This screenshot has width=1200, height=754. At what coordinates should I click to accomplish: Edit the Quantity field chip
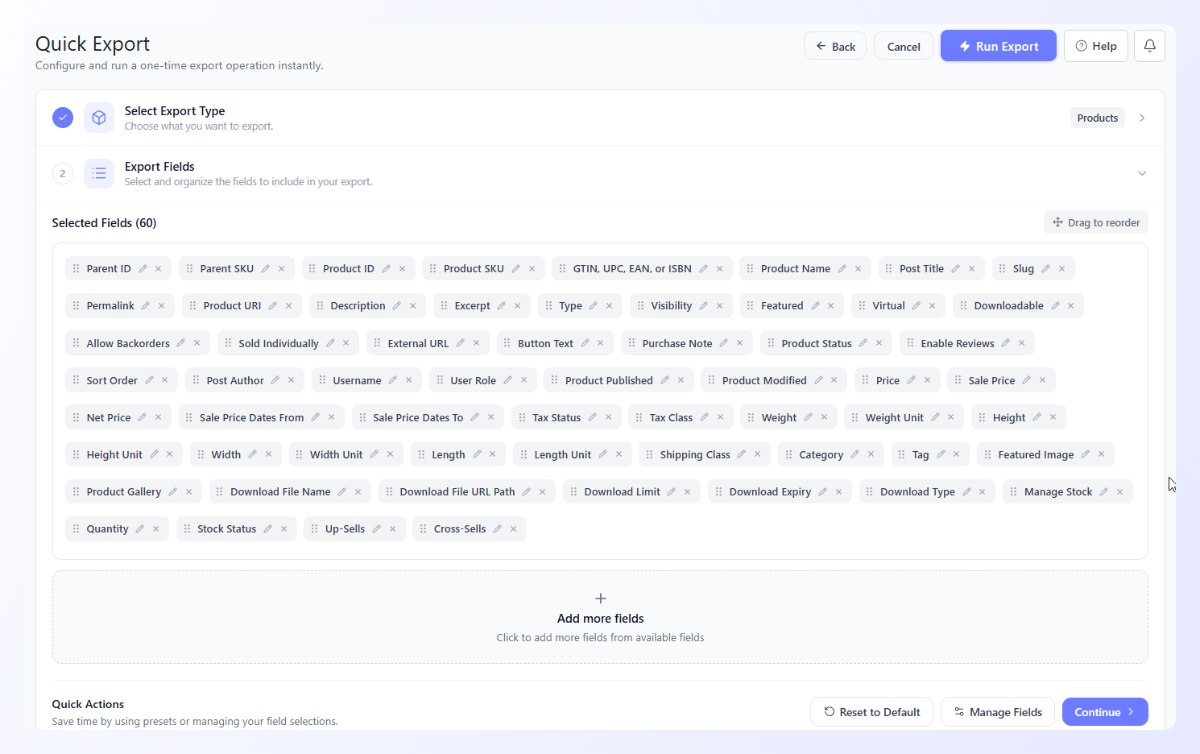(140, 528)
